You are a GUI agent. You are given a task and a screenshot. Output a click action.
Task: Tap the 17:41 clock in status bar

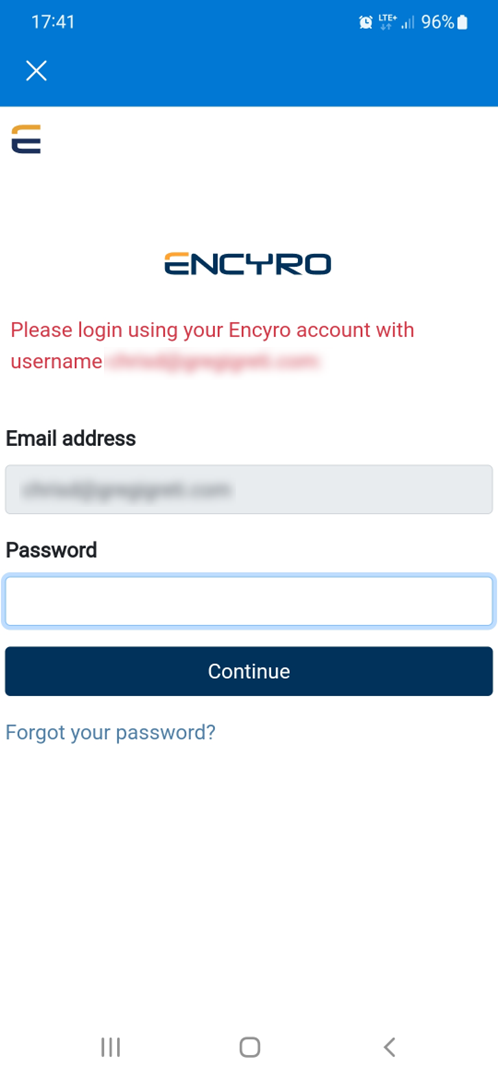(53, 22)
